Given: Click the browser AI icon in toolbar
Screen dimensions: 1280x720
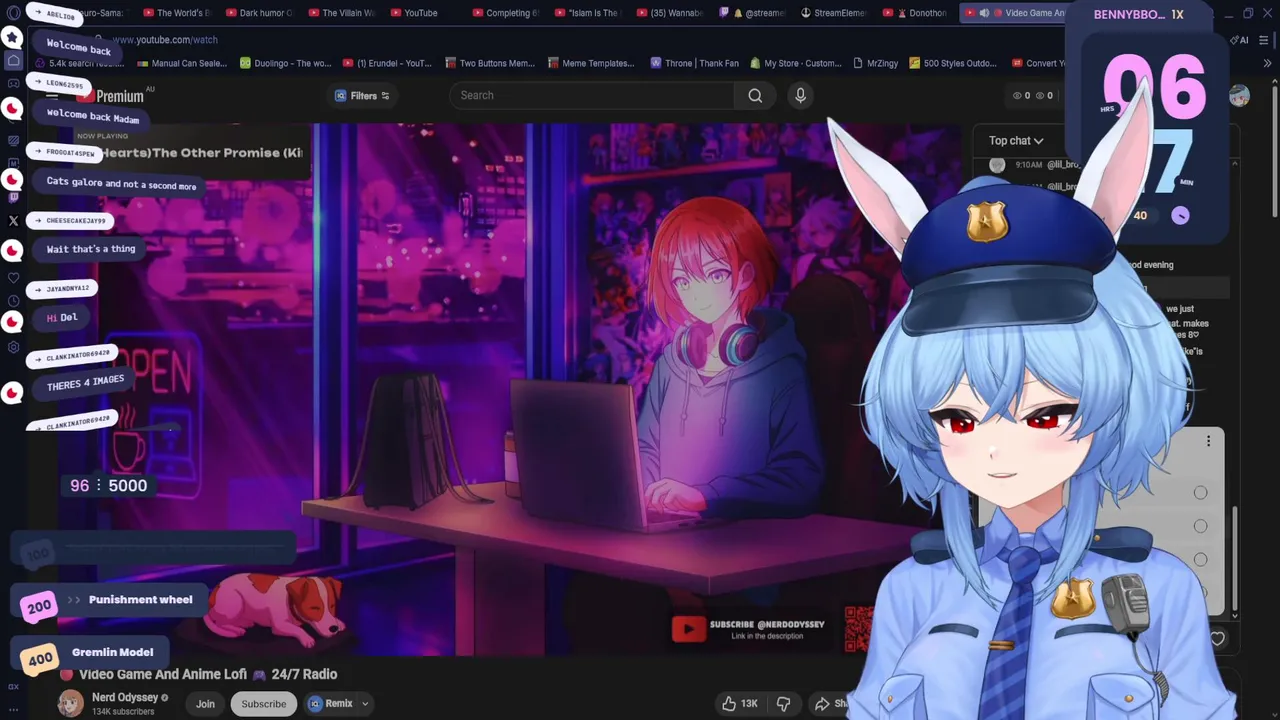Looking at the screenshot, I should [x=1240, y=40].
